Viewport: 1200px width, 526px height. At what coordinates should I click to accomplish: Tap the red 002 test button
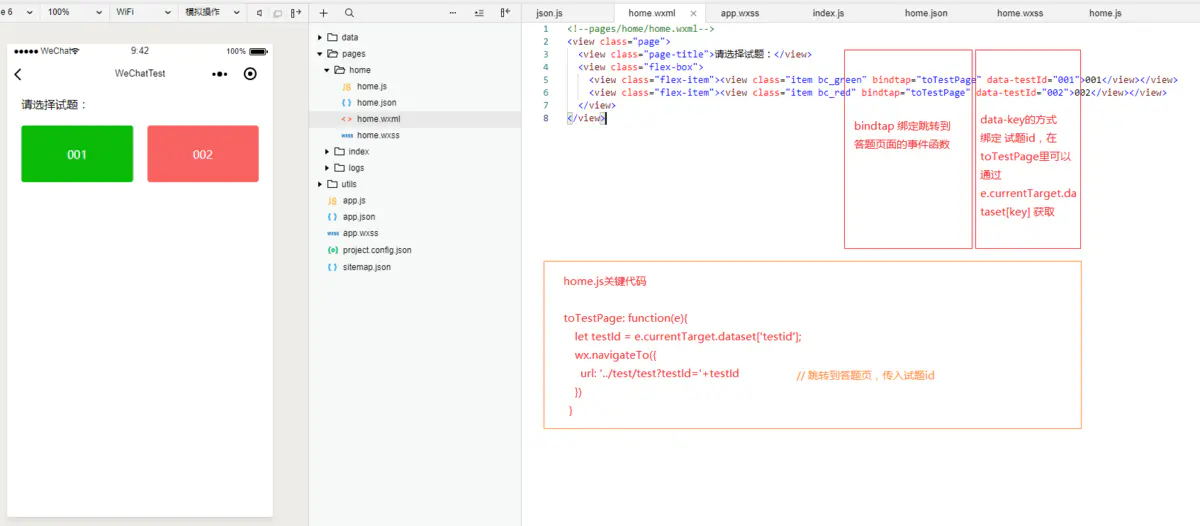click(x=203, y=154)
